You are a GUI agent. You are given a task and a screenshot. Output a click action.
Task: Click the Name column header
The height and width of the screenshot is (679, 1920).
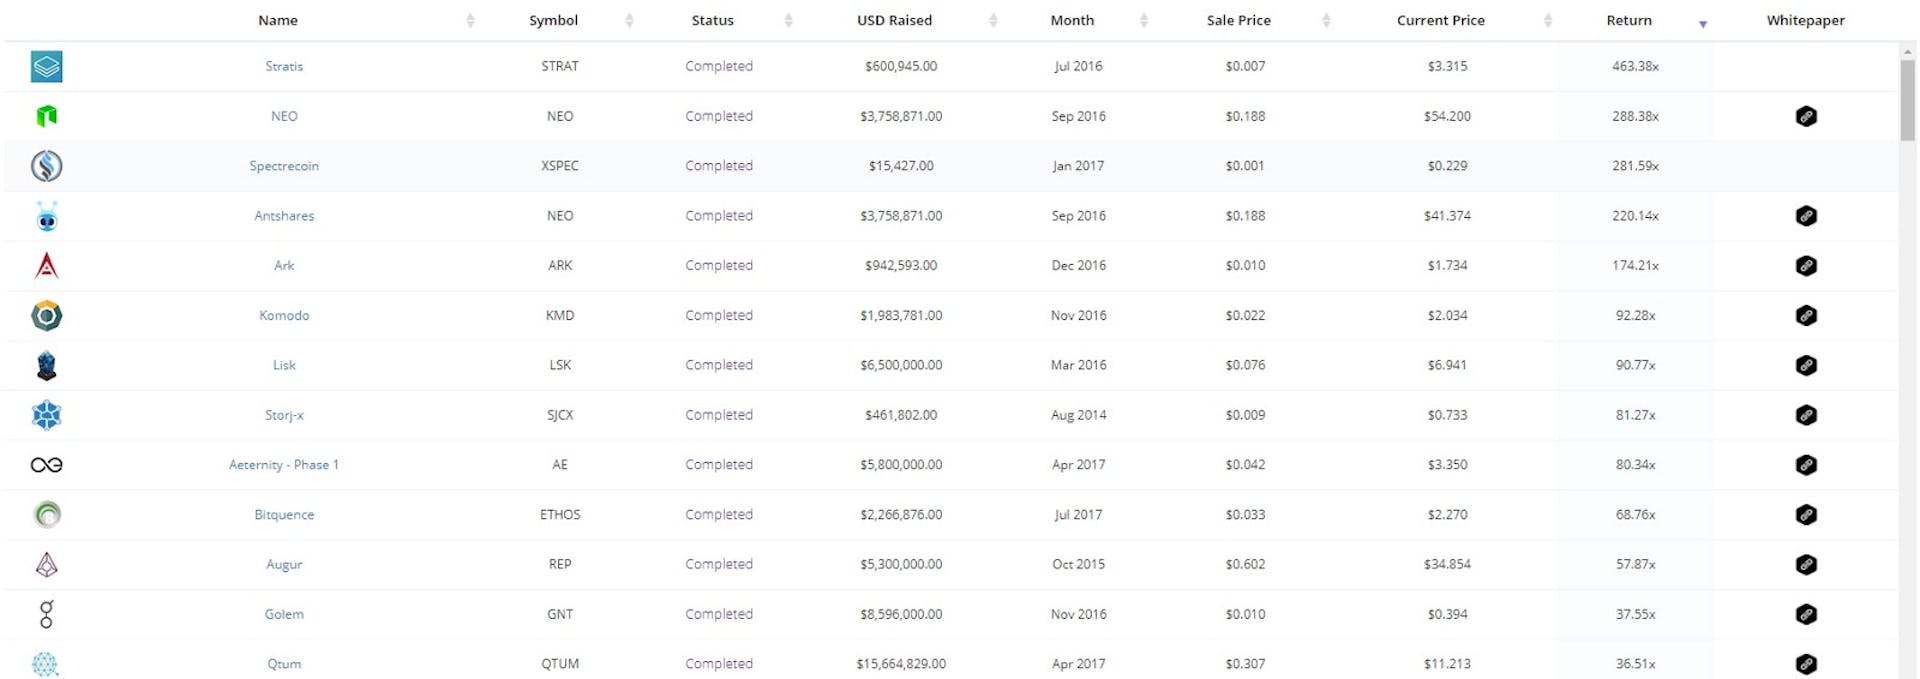click(x=277, y=19)
